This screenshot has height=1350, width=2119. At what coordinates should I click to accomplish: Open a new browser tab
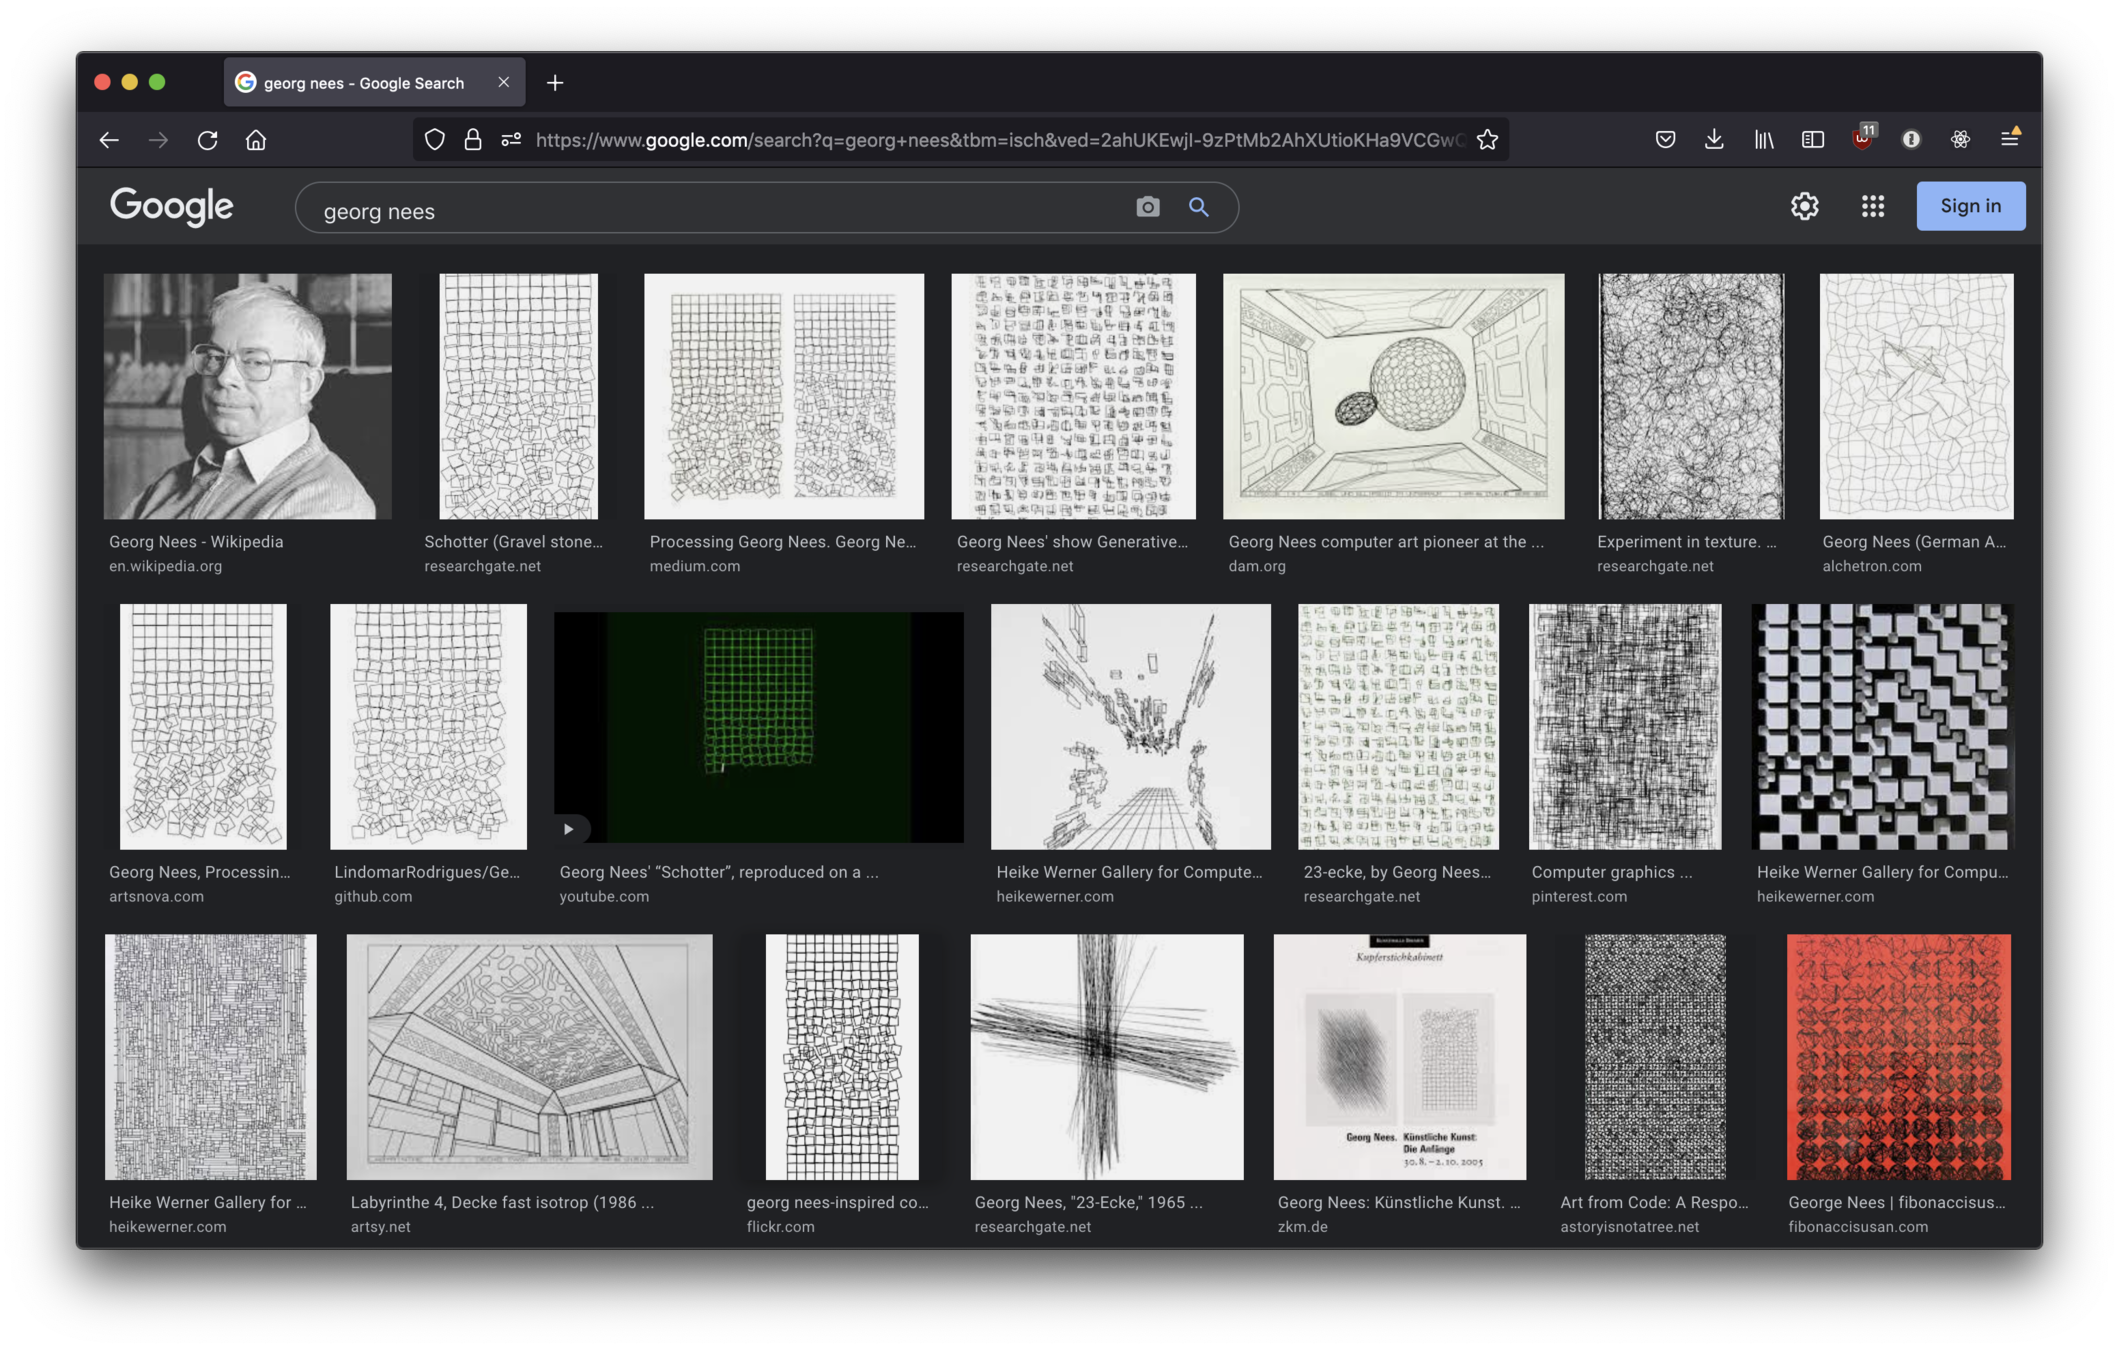[555, 83]
